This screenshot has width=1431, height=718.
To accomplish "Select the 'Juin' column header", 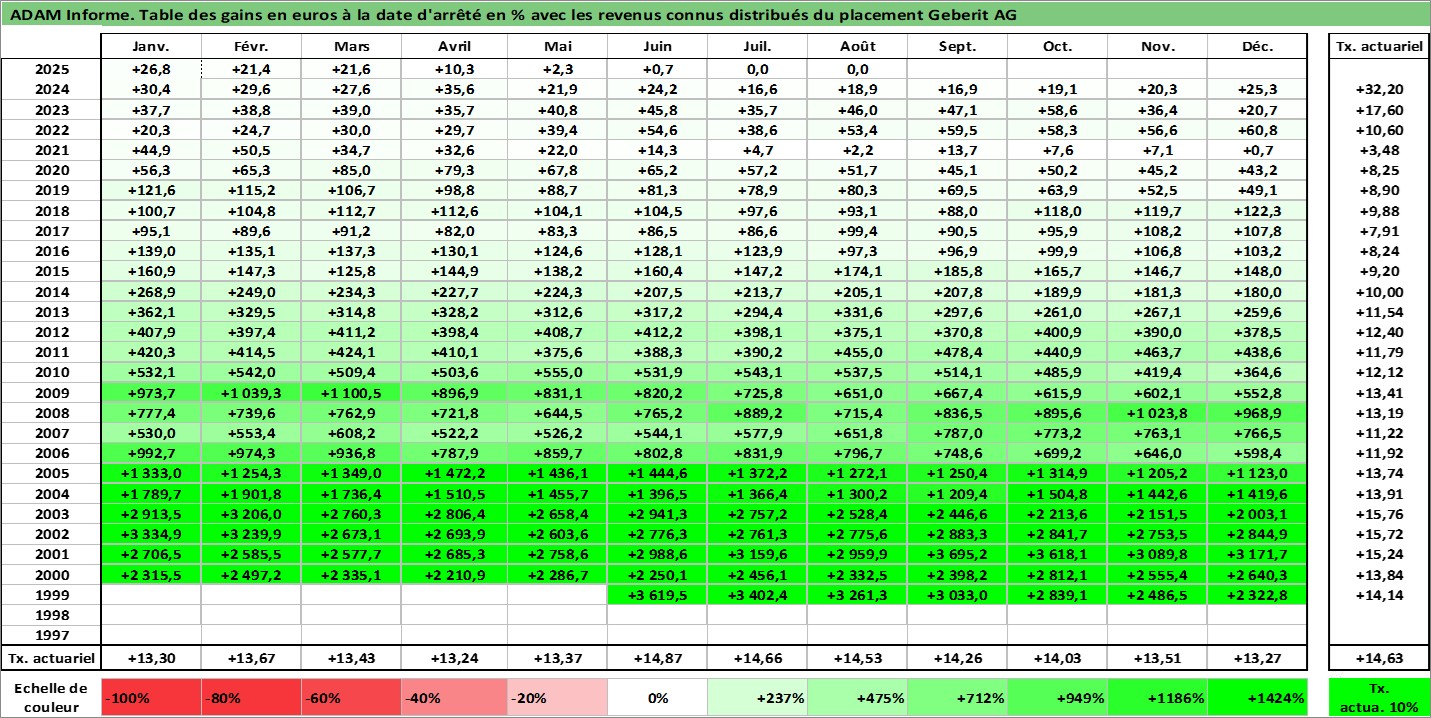I will coord(657,47).
